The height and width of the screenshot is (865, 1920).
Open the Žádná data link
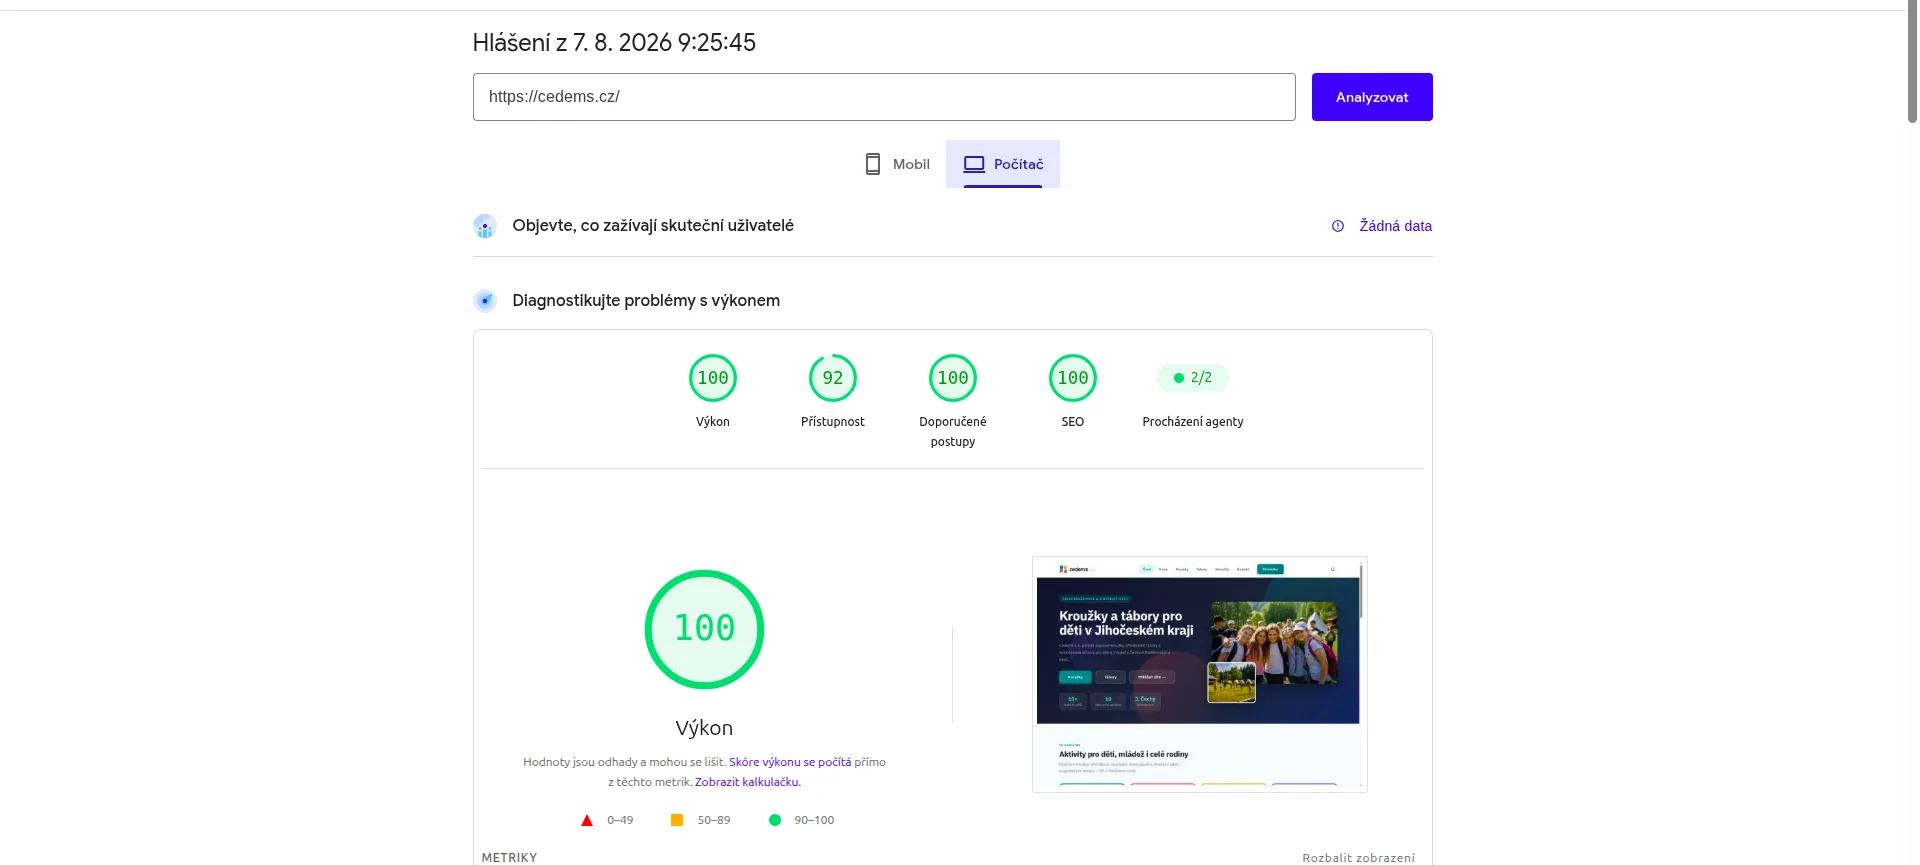coord(1395,226)
